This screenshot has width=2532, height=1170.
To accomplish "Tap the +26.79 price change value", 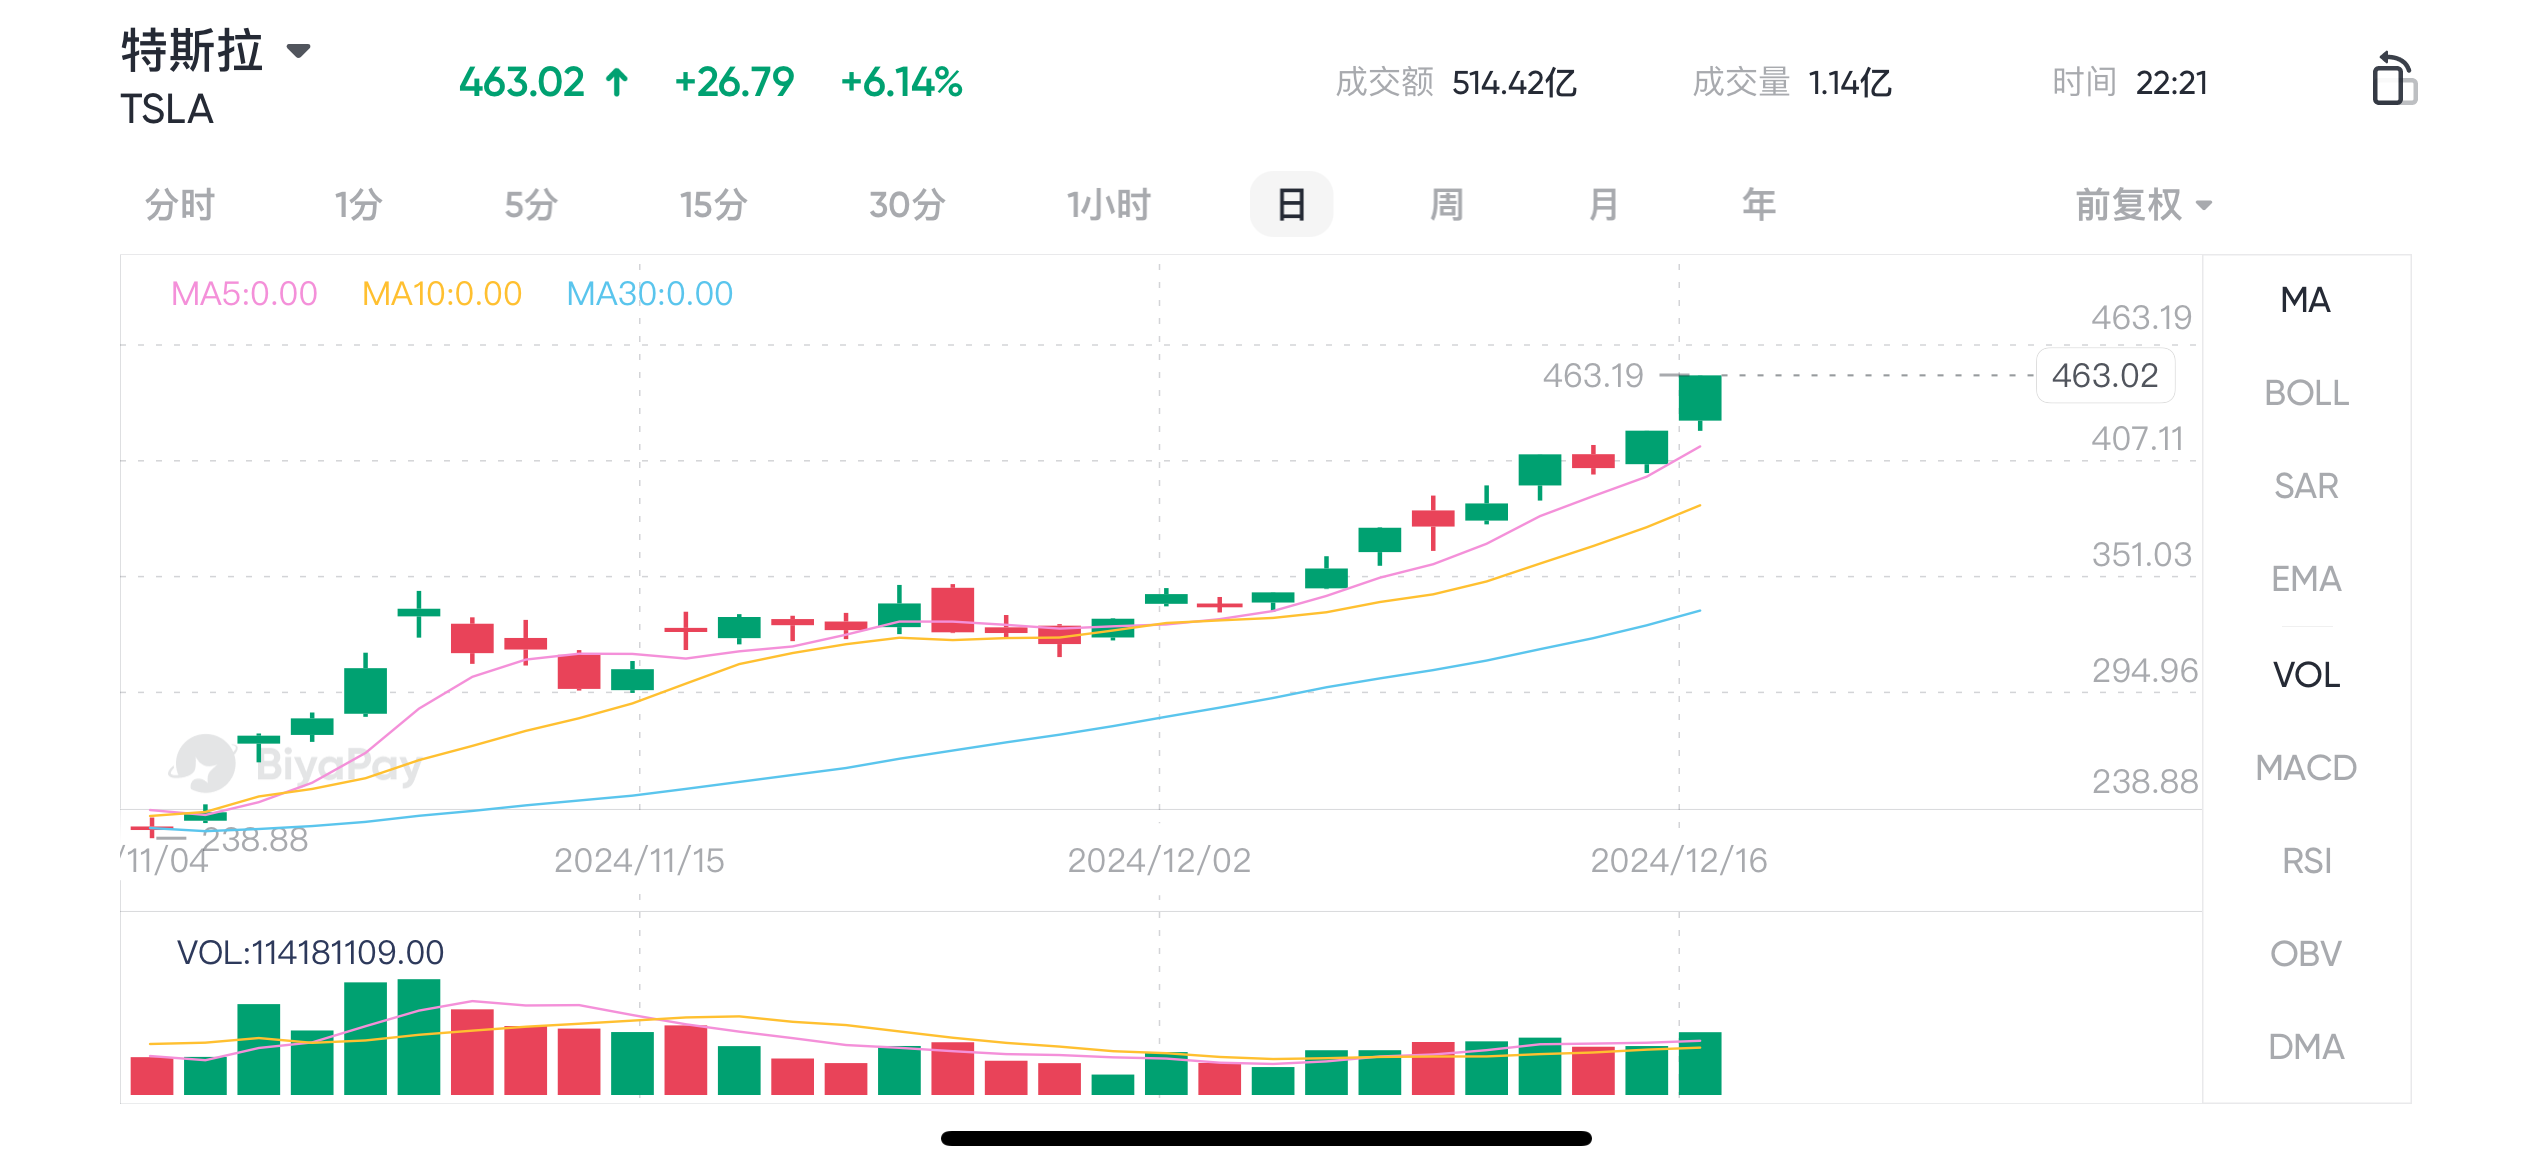I will click(x=734, y=82).
